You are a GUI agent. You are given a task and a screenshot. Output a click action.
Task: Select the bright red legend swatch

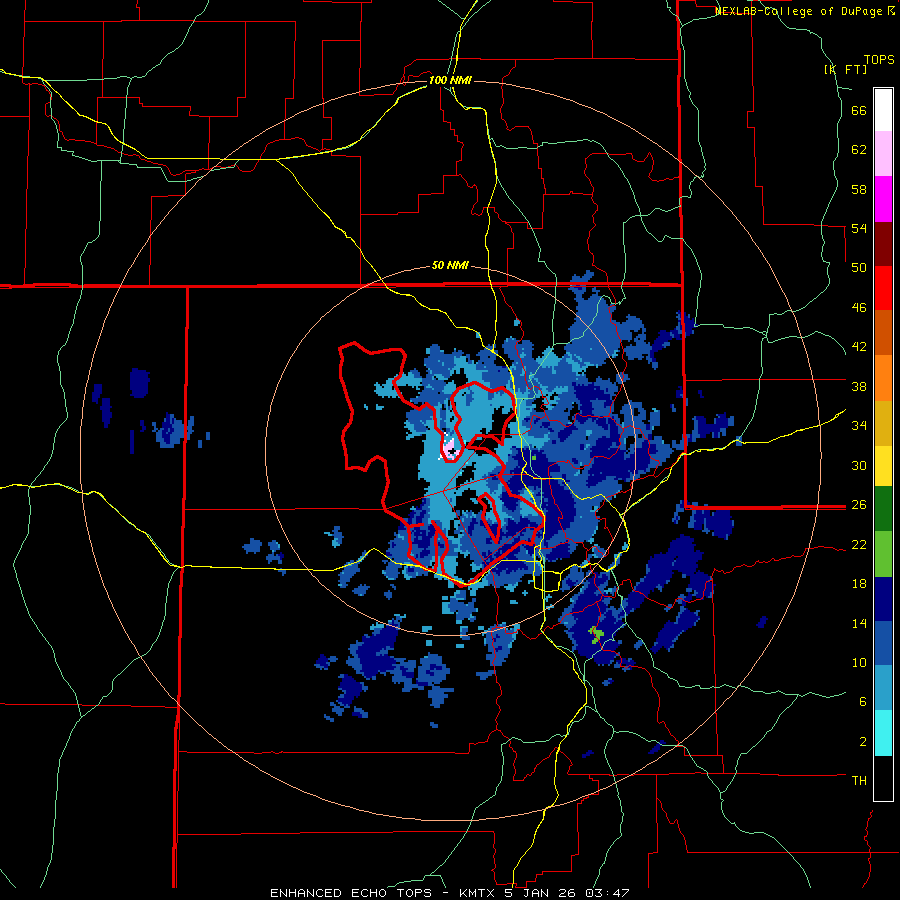883,288
